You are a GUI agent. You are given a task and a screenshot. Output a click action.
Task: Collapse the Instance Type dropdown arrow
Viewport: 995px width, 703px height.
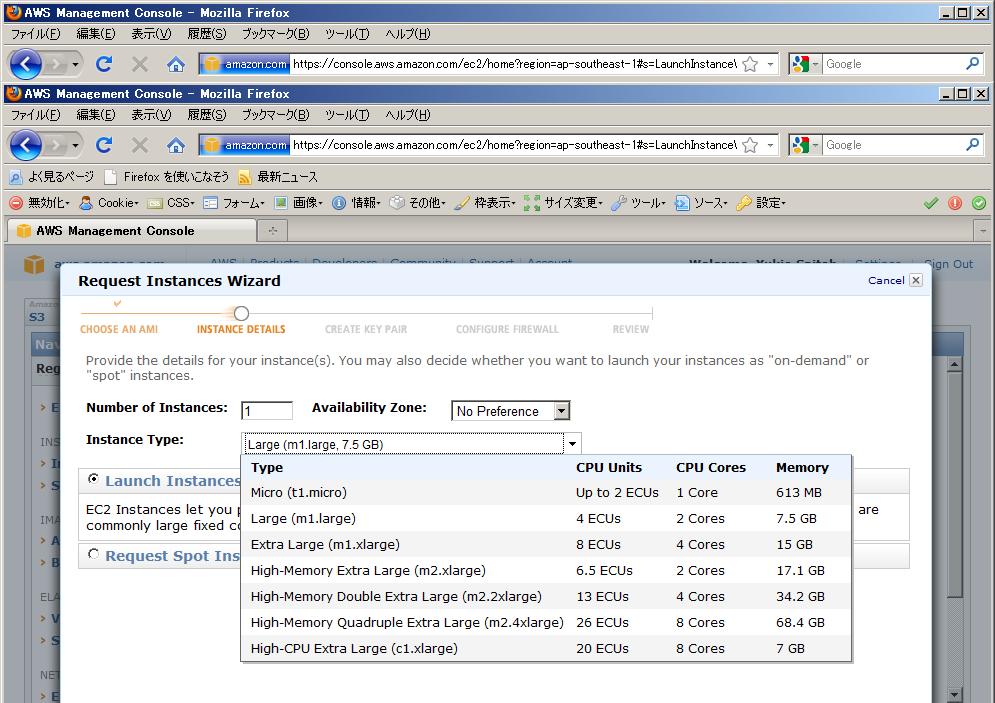pos(572,444)
